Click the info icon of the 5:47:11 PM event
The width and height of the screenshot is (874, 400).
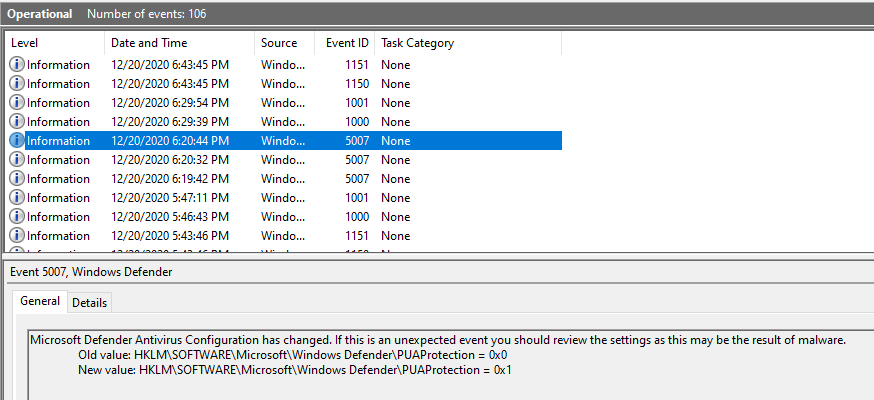[17, 197]
